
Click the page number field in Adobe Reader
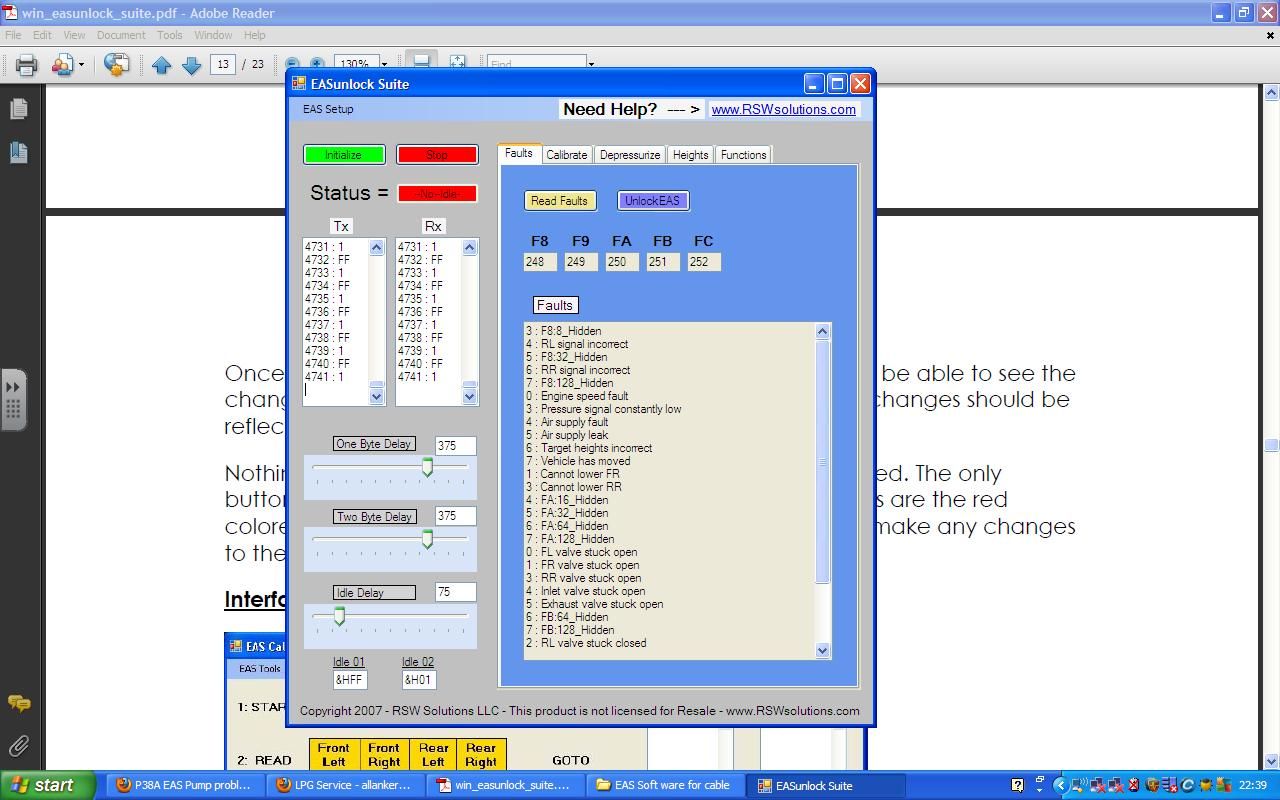223,65
